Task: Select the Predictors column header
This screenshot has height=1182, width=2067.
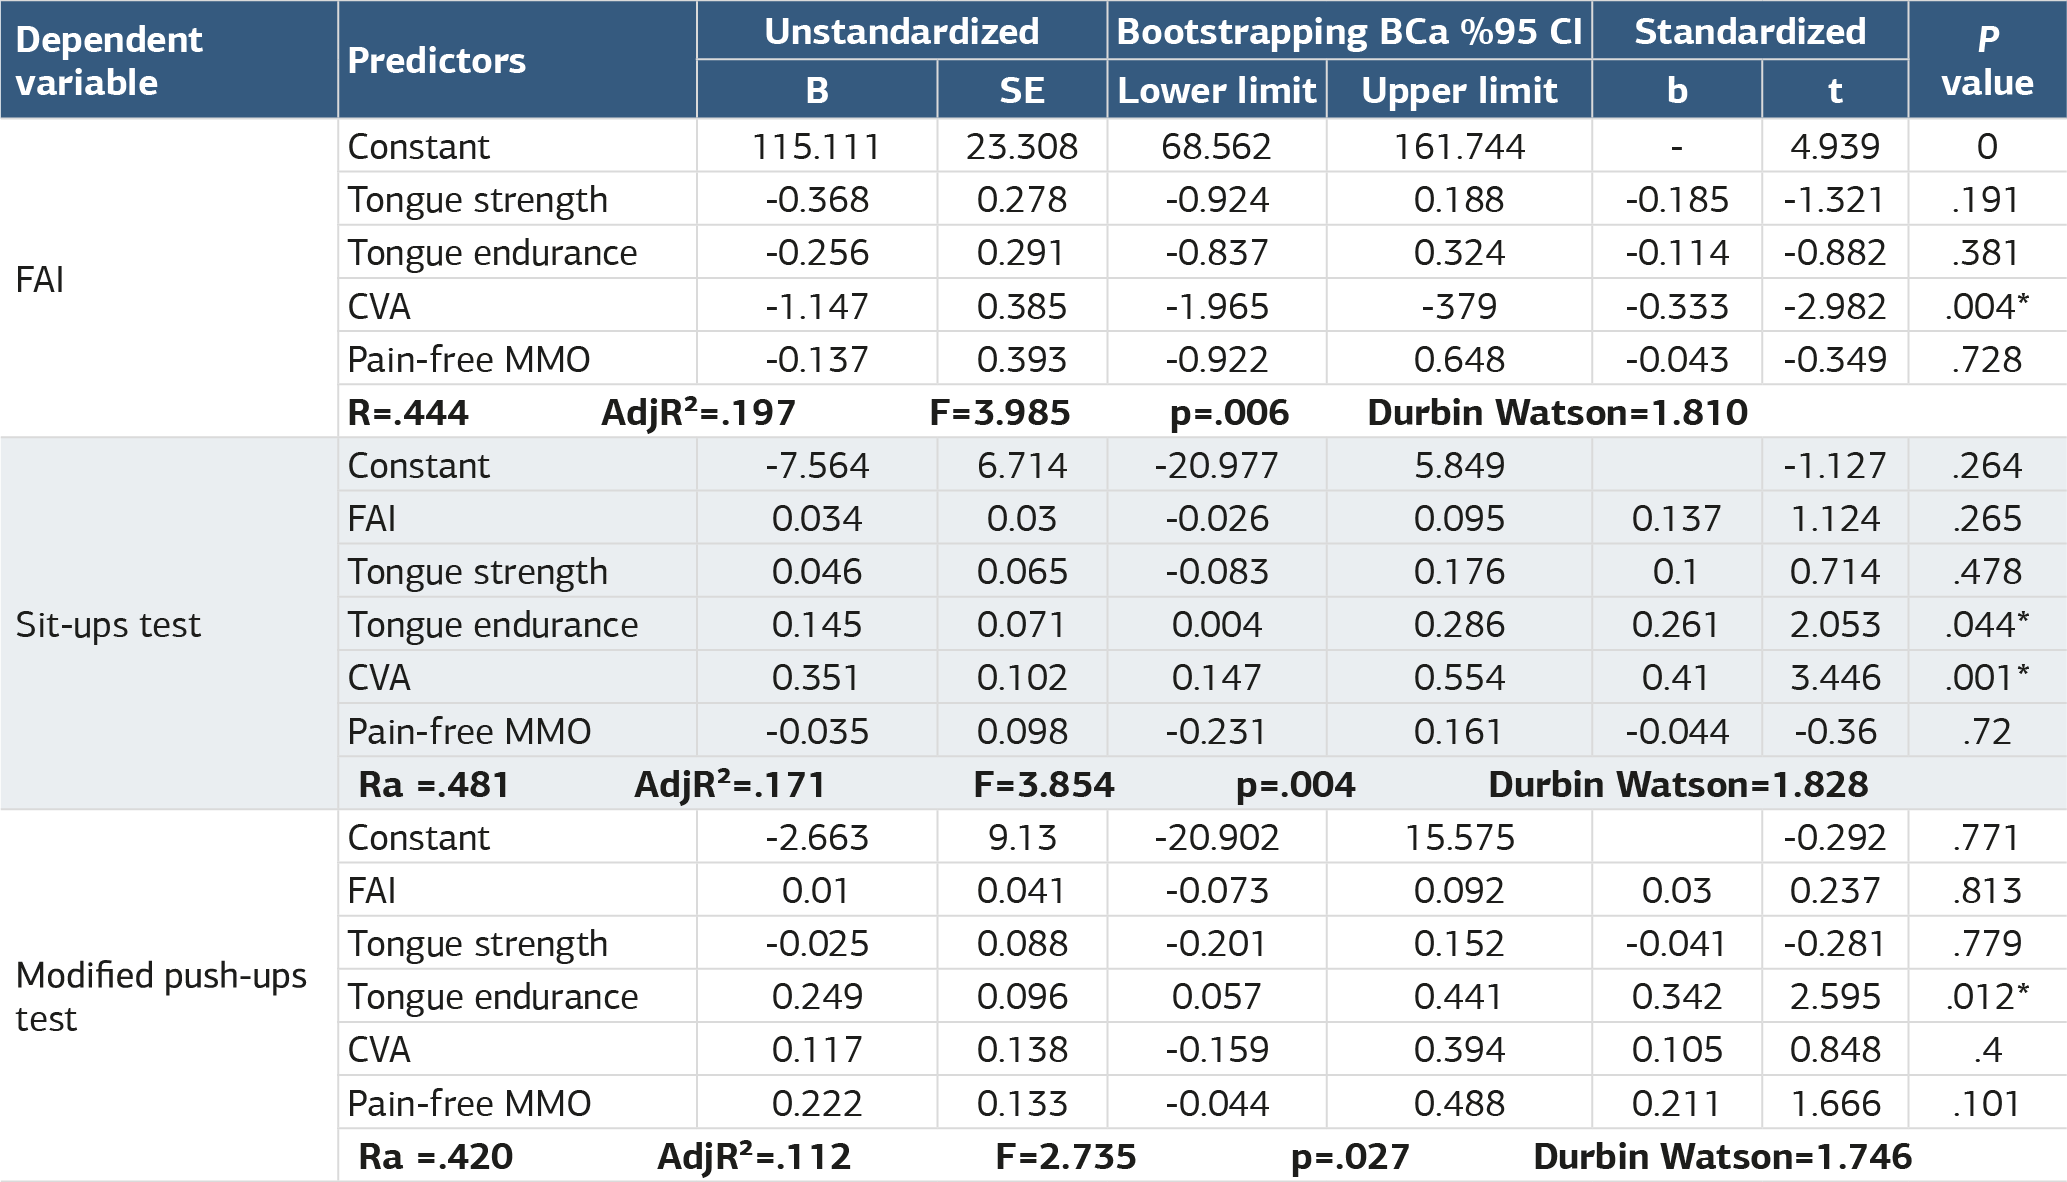Action: (436, 61)
